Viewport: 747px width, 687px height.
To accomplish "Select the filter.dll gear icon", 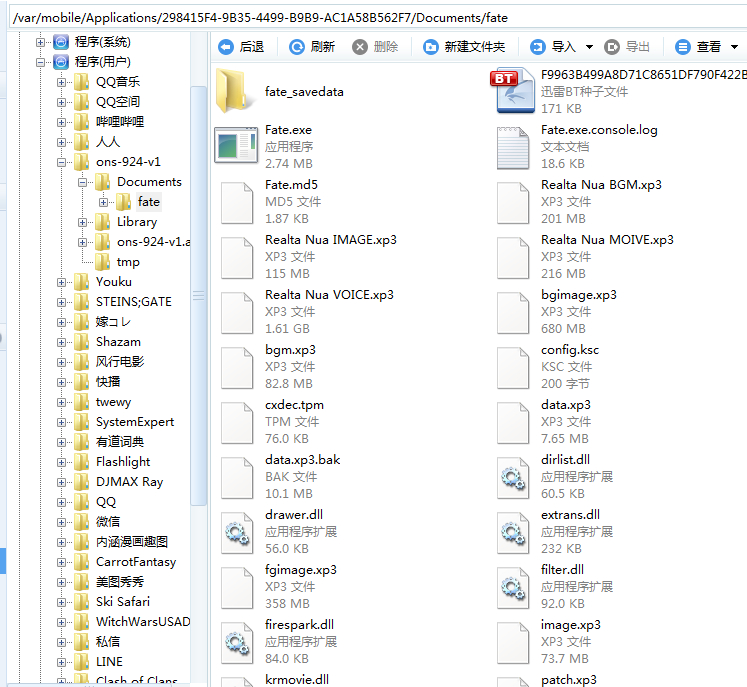I will pyautogui.click(x=513, y=588).
